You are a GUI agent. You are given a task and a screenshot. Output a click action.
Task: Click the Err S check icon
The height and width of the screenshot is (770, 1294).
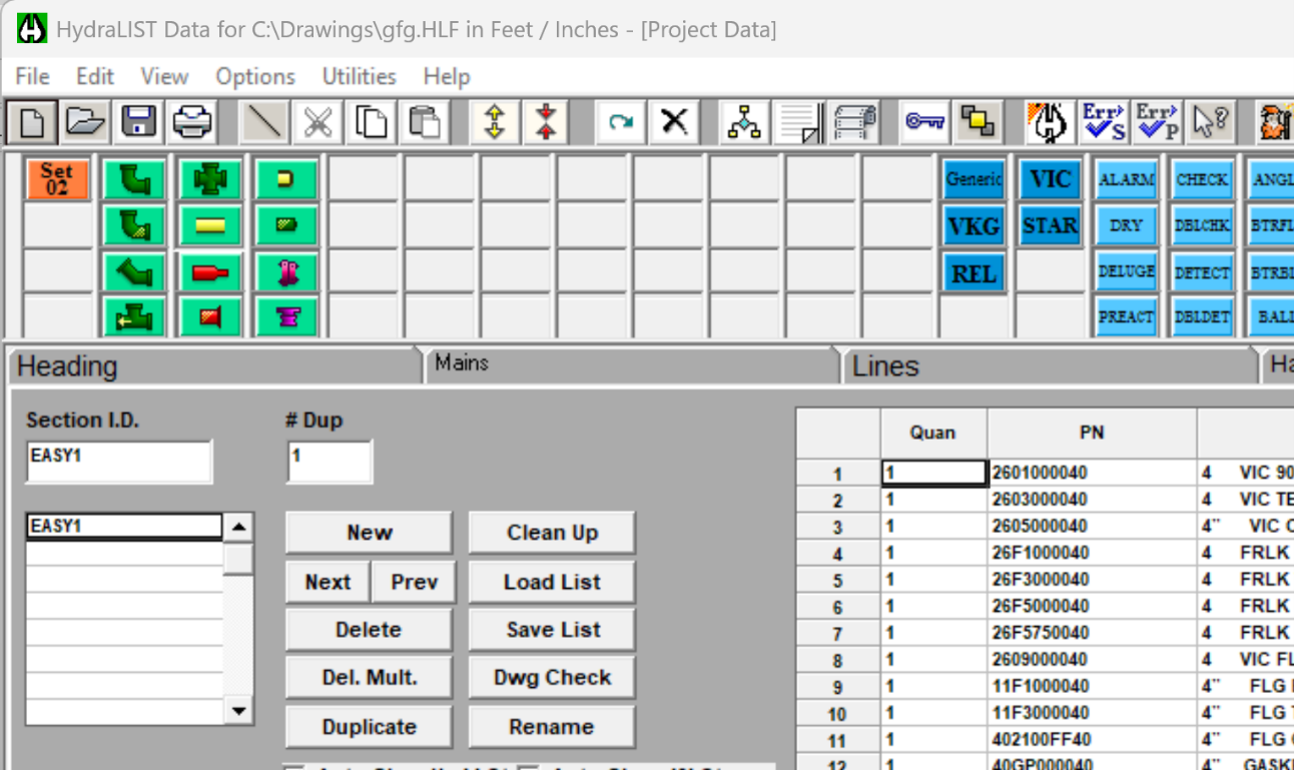coord(1103,122)
